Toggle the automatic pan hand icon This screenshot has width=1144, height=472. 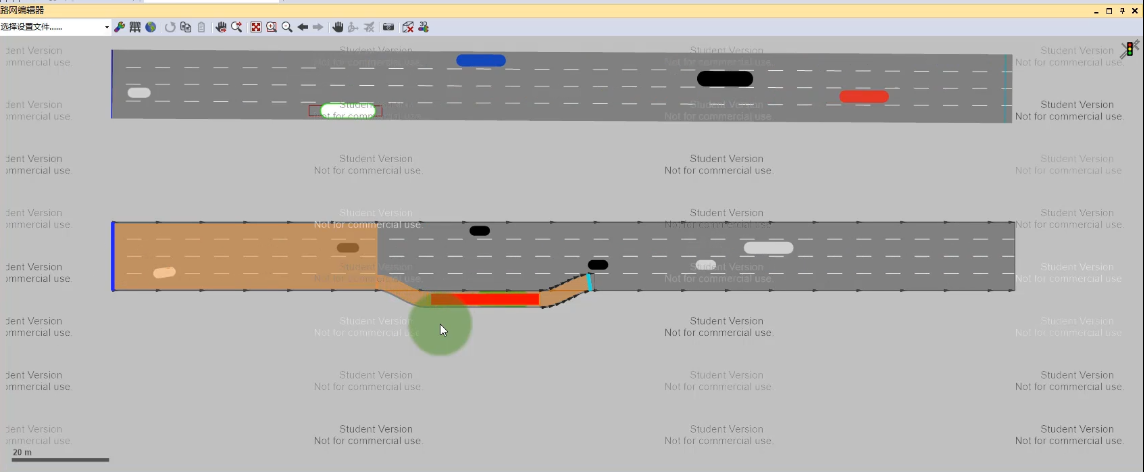point(221,27)
